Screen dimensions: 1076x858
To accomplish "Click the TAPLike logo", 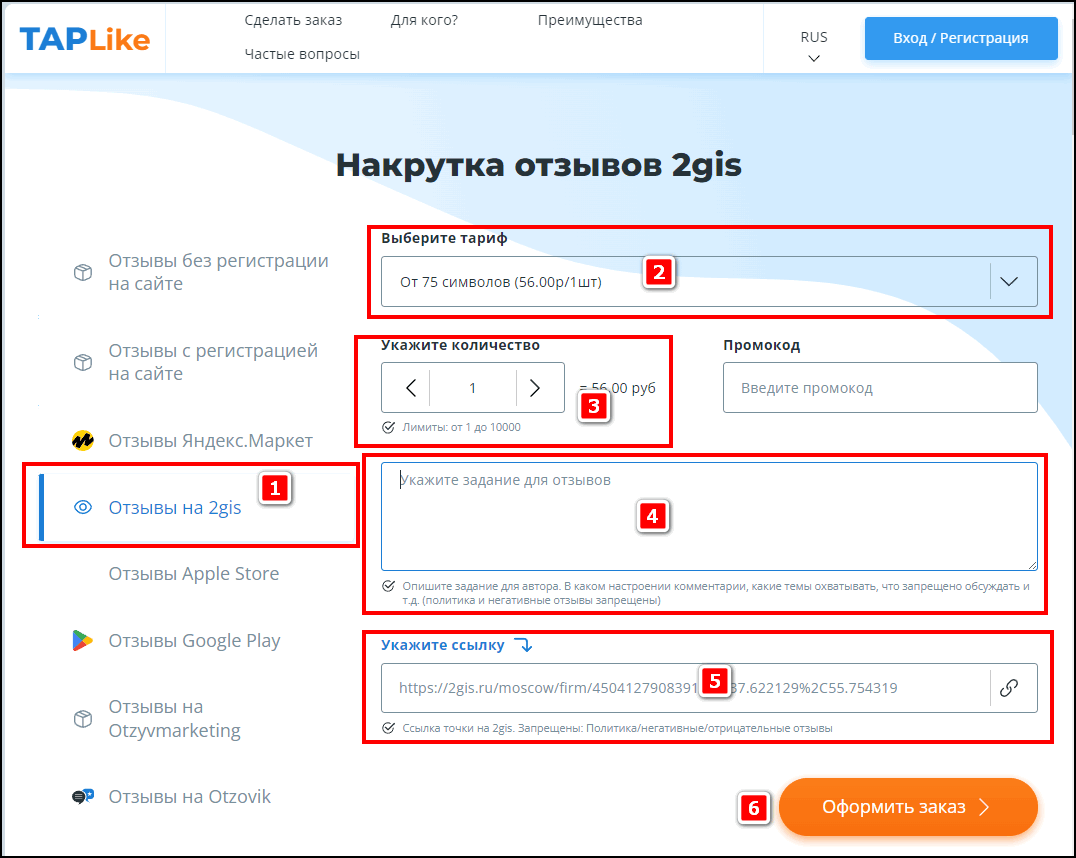I will [x=84, y=39].
